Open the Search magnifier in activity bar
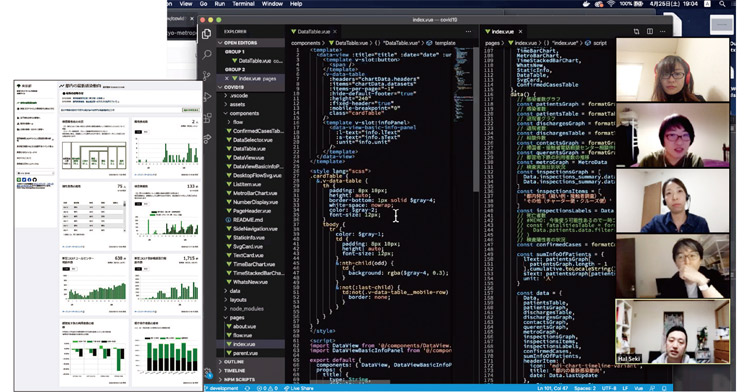The width and height of the screenshot is (750, 392). click(207, 54)
